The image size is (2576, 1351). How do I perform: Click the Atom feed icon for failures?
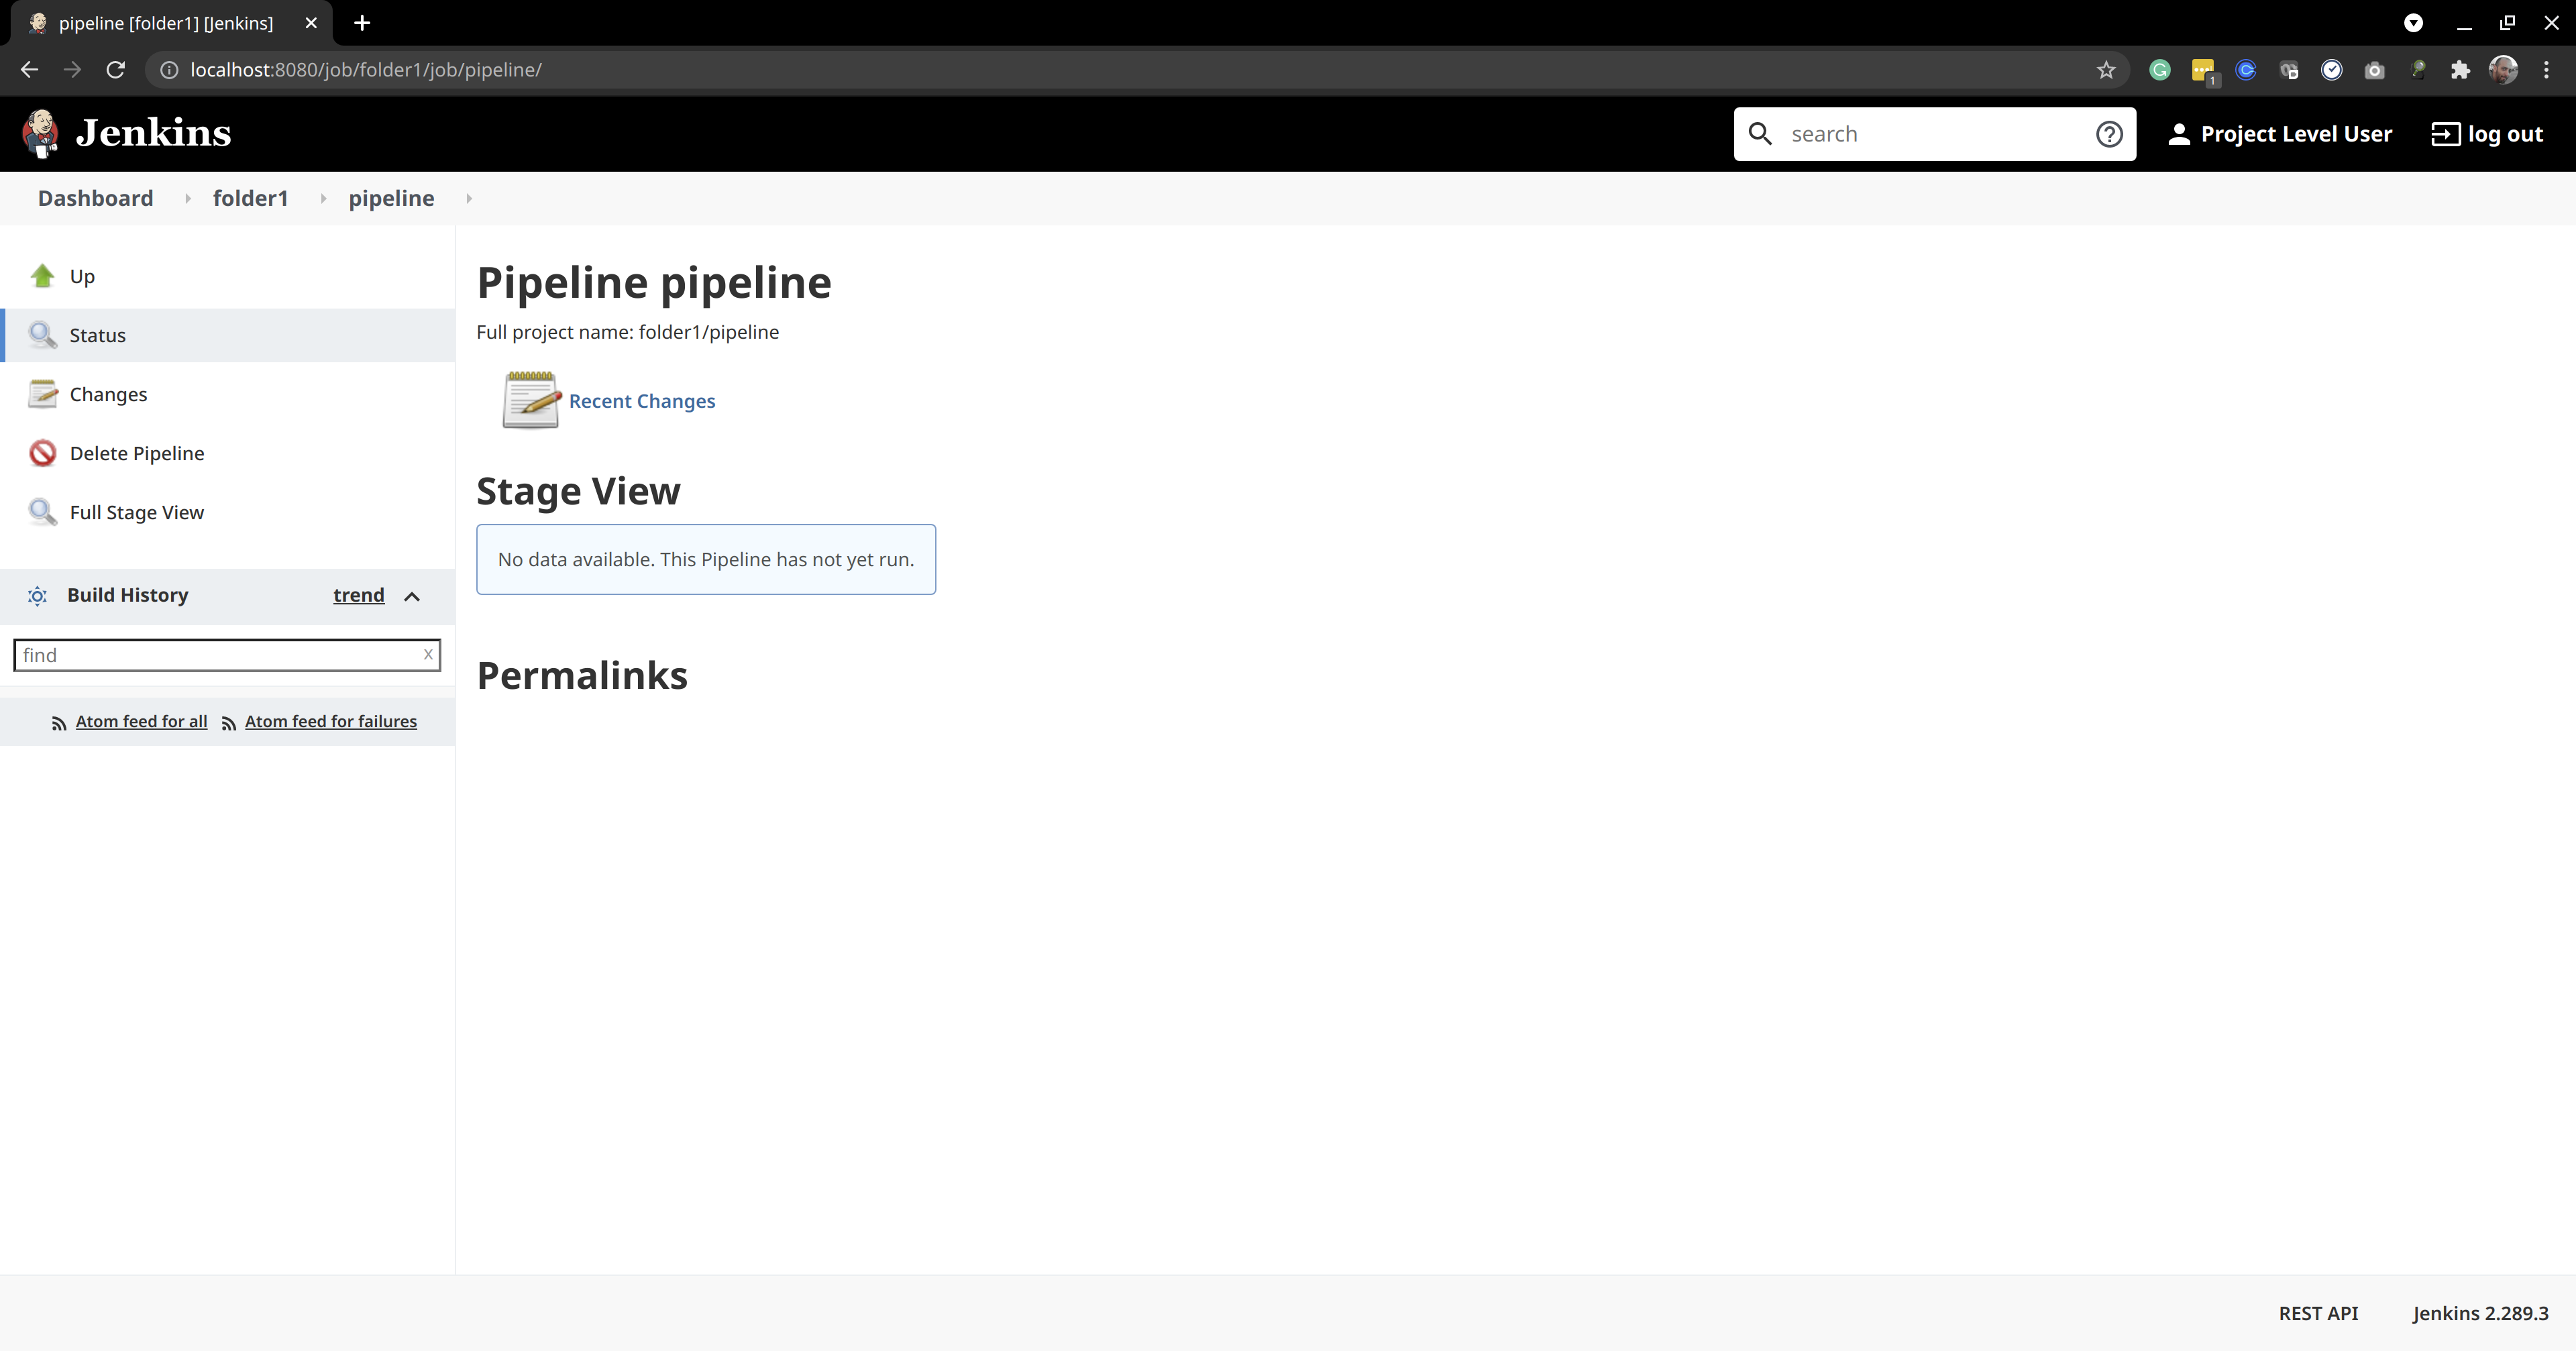[229, 721]
